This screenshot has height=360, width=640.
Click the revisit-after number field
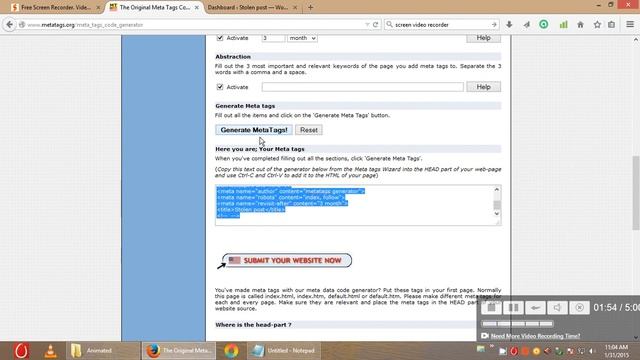click(x=273, y=38)
